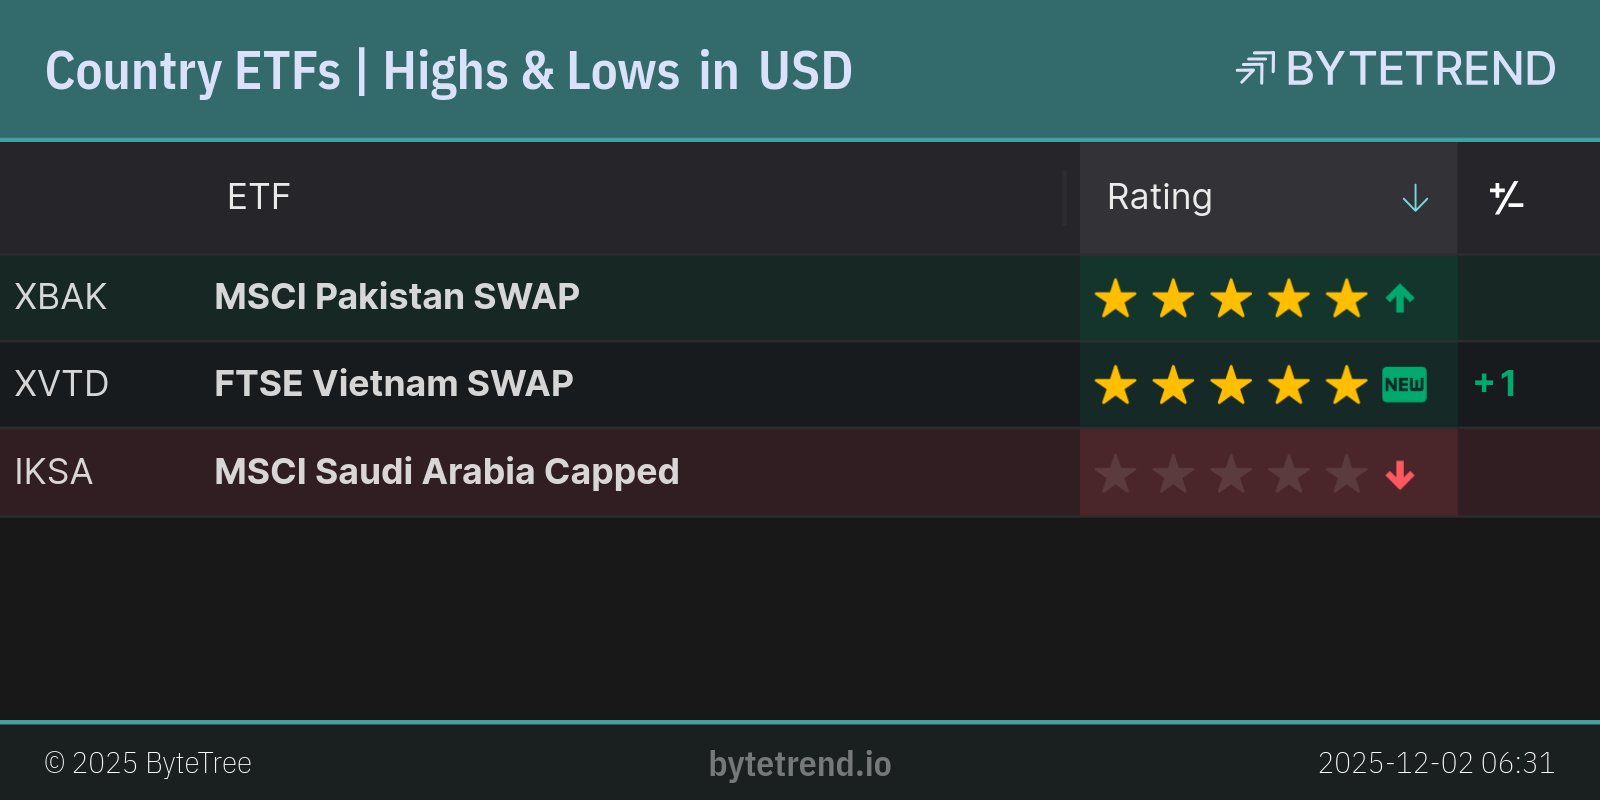Click the green up arrow for MSCI Pakistan

[x=1400, y=298]
